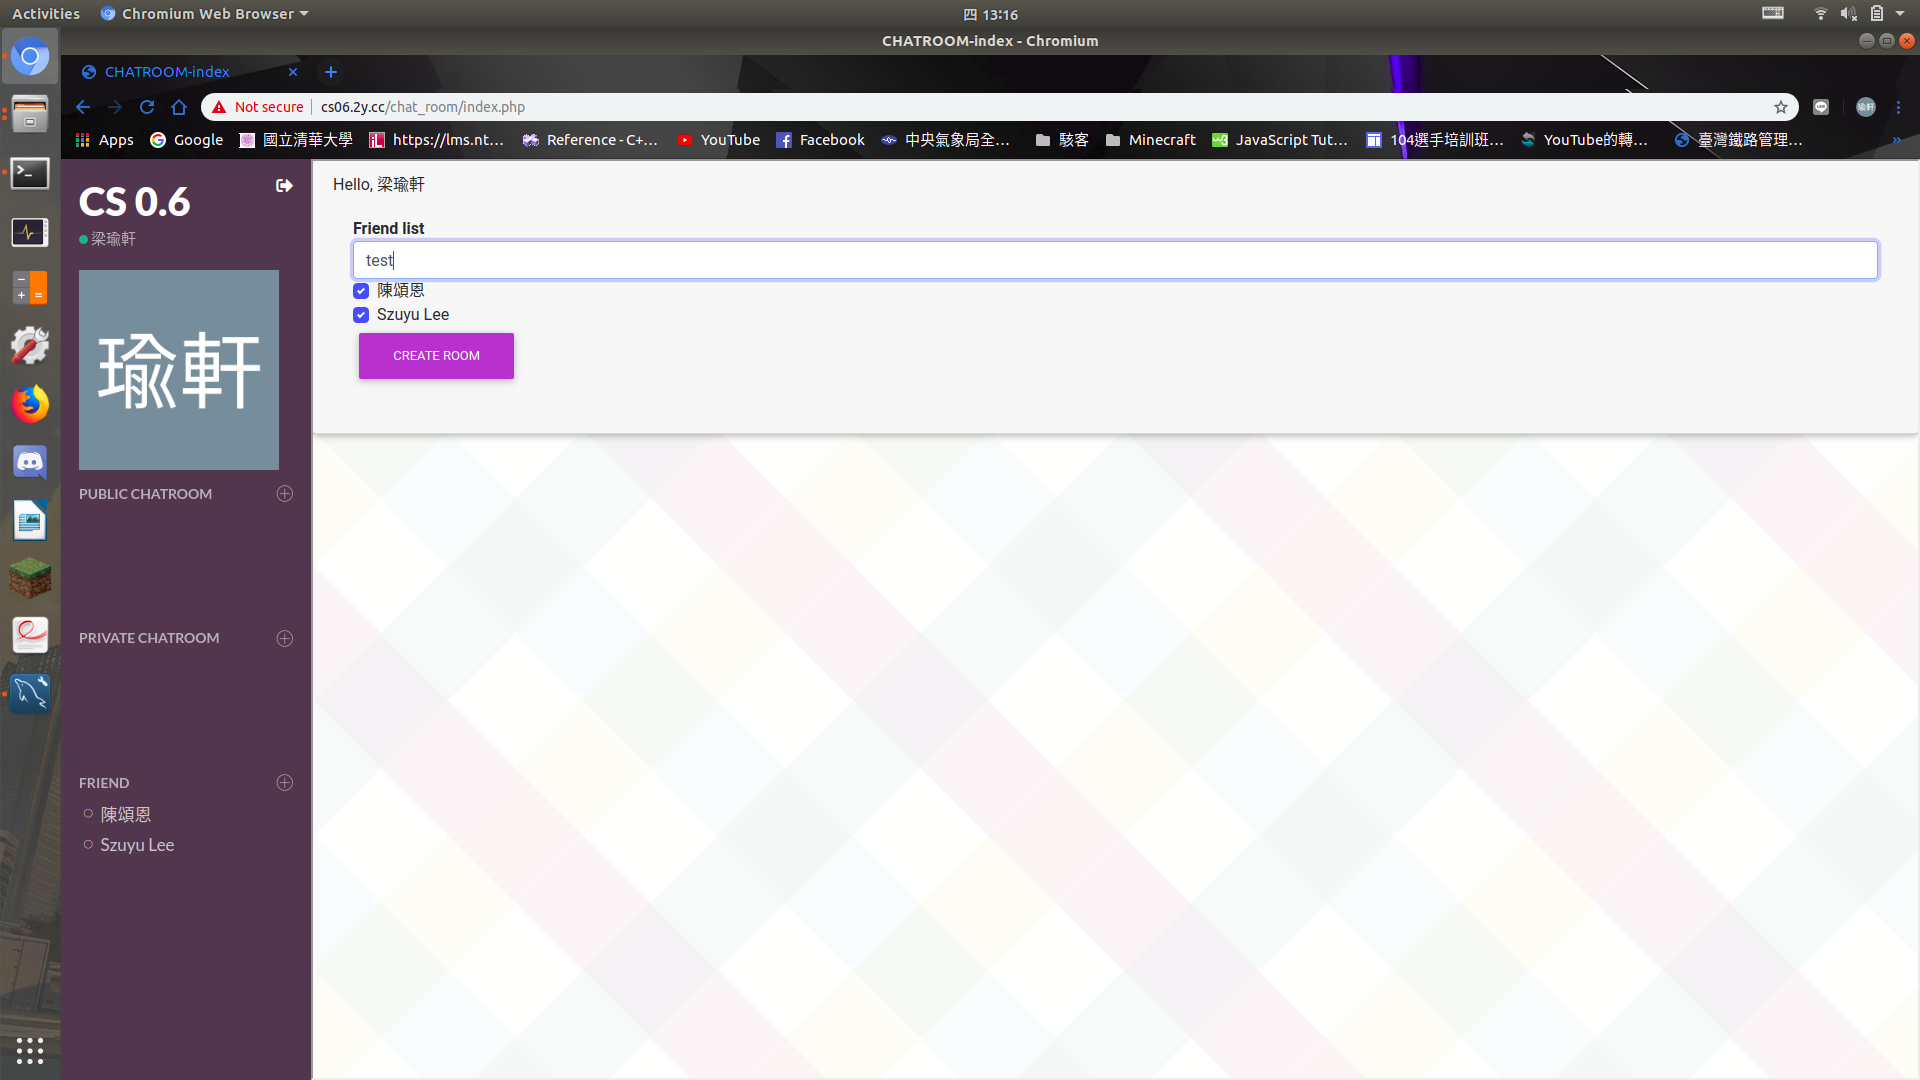
Task: Open Discord from the Ubuntu dock
Action: coord(30,462)
